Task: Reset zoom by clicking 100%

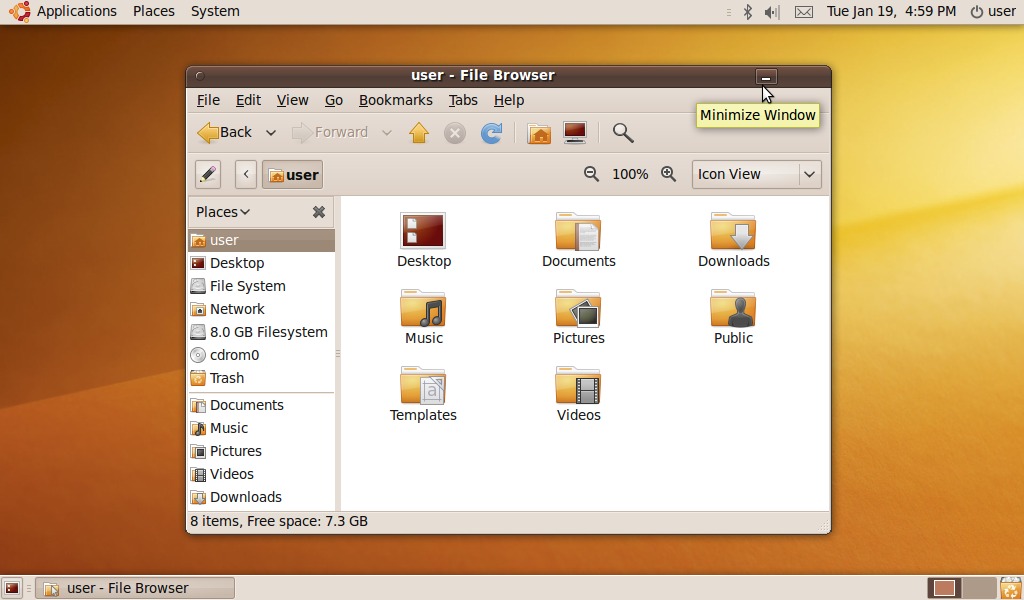Action: coord(630,174)
